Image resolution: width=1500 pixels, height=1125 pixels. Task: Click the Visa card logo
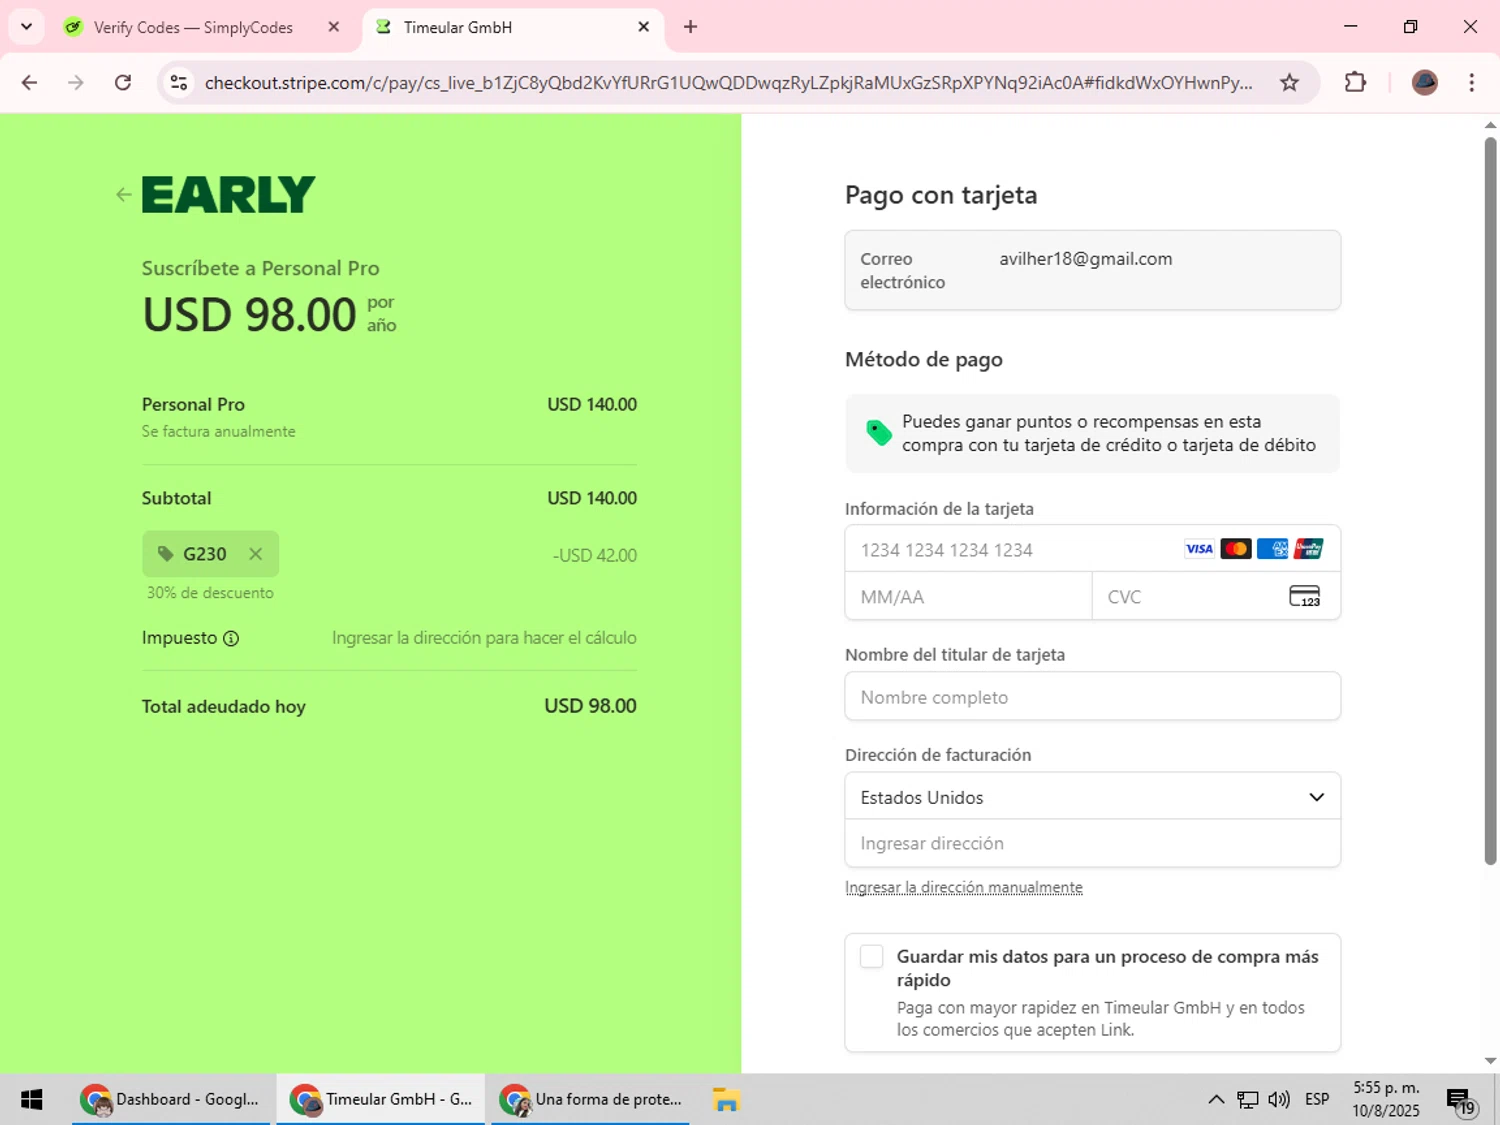1199,549
